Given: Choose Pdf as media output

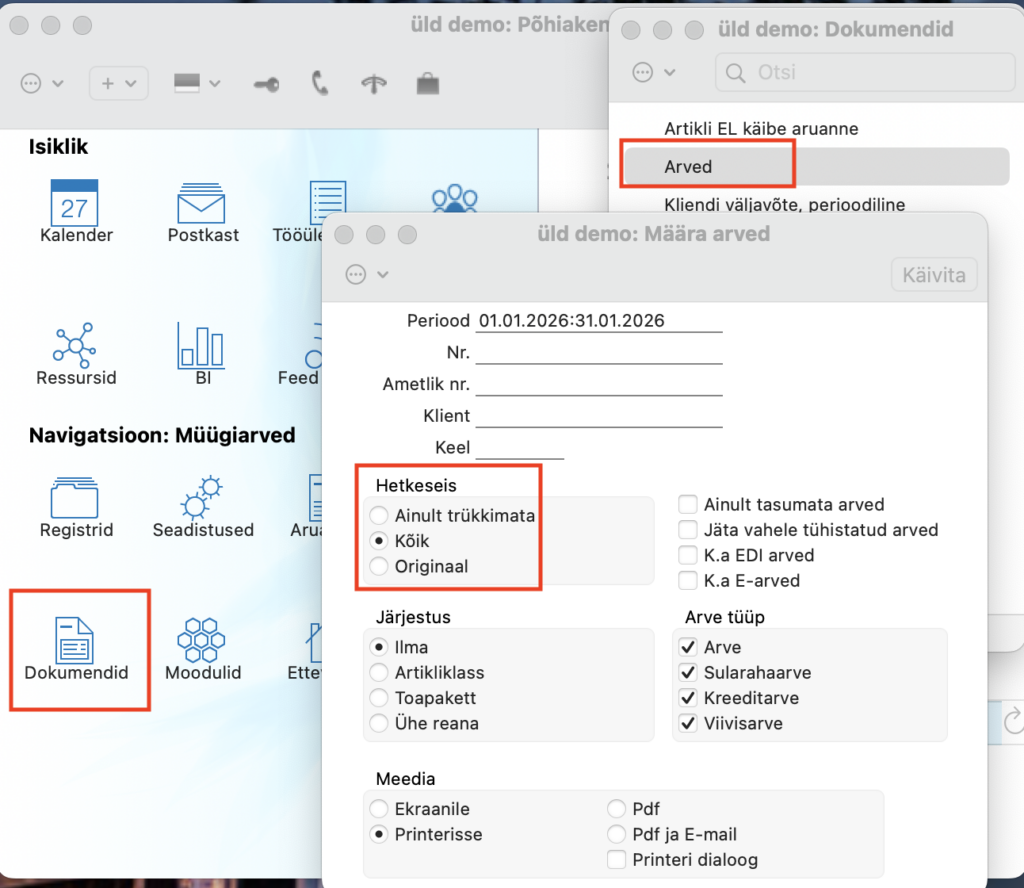Looking at the screenshot, I should point(616,809).
